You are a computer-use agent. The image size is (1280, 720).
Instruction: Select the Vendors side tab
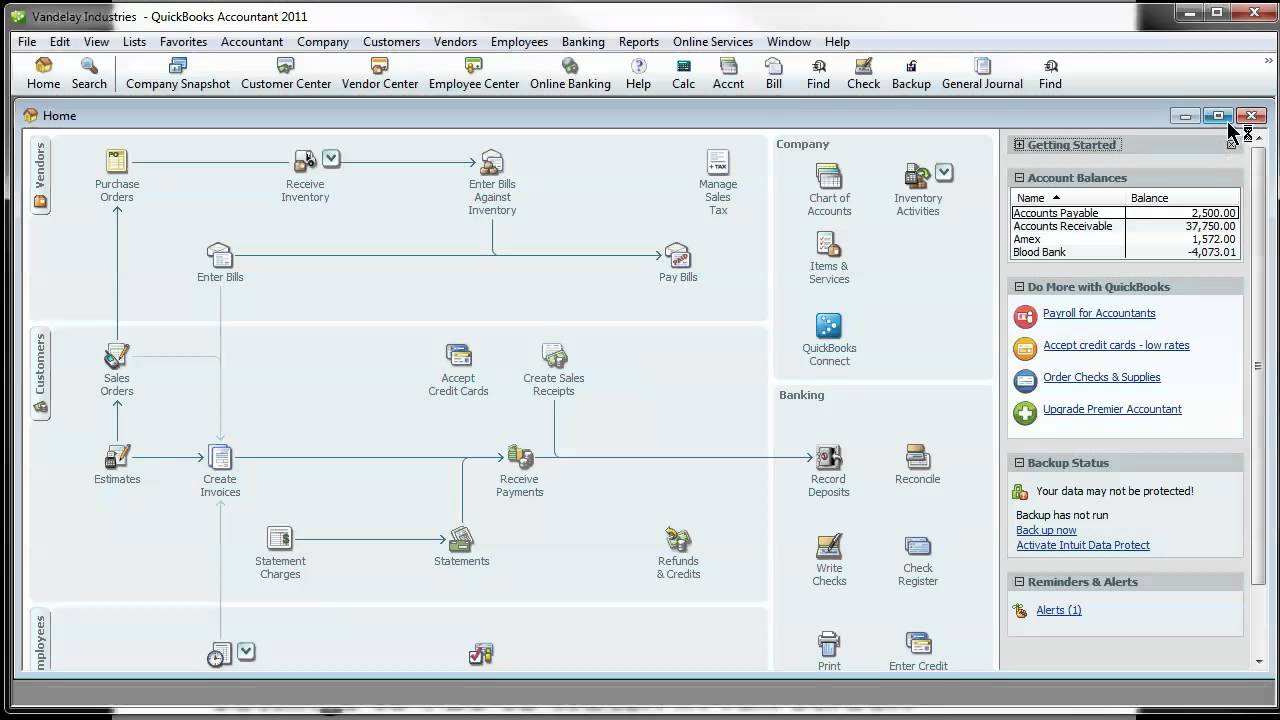coord(41,176)
